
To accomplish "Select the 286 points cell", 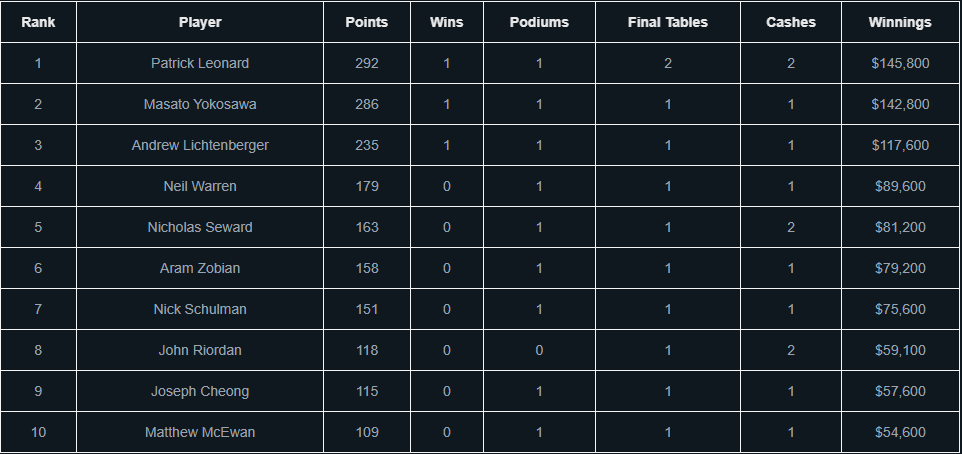I will (x=367, y=104).
